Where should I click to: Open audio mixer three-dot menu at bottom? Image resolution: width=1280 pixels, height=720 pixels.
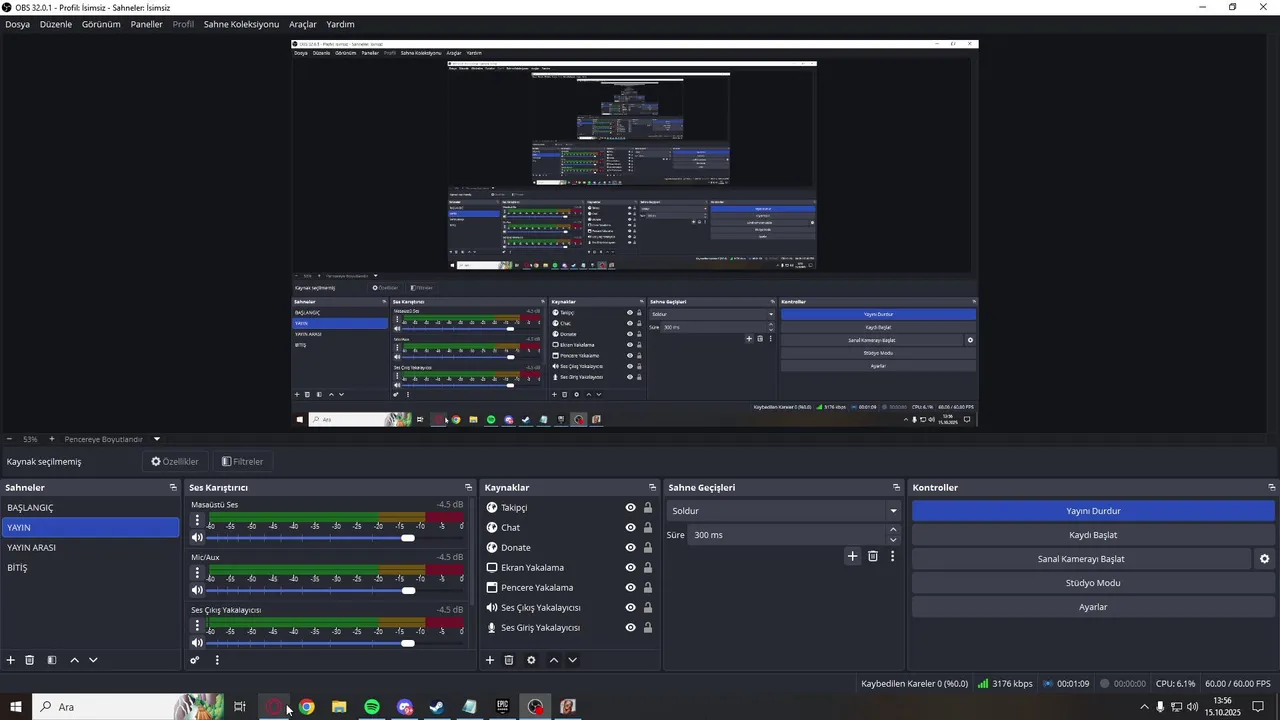tap(217, 660)
